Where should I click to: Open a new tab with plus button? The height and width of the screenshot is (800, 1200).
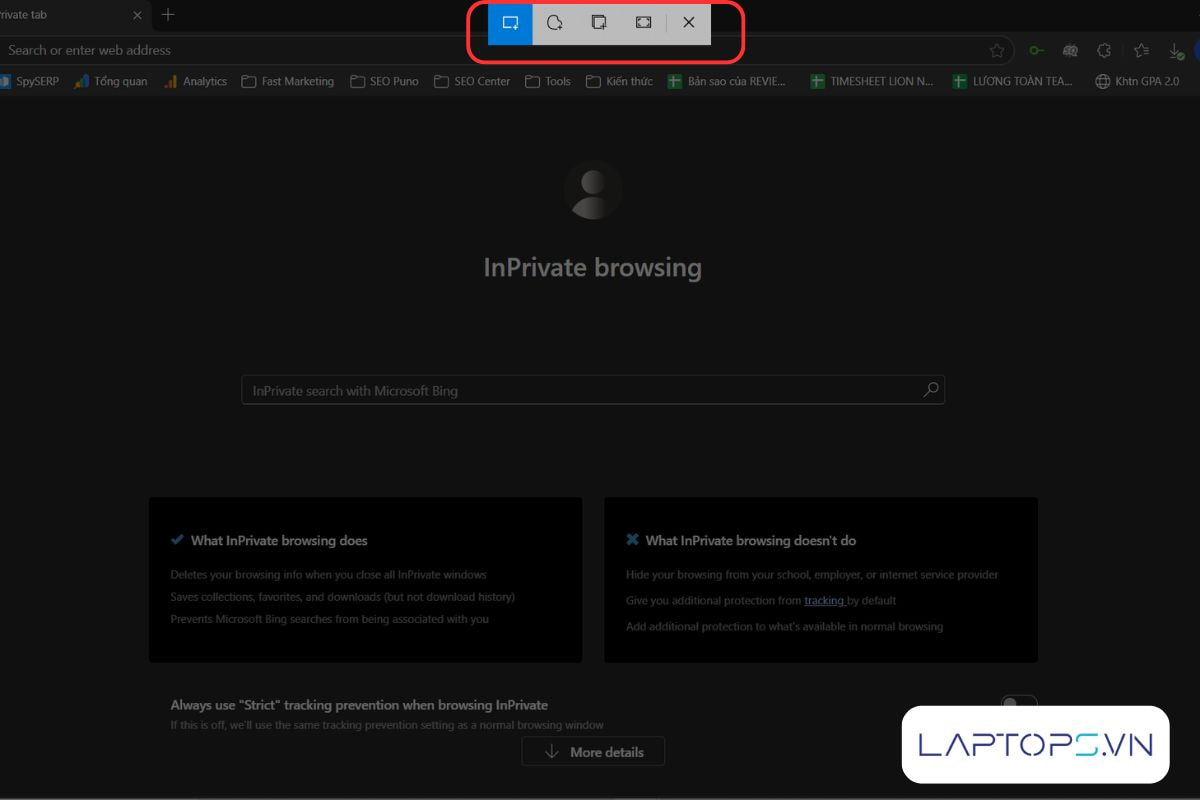tap(168, 15)
